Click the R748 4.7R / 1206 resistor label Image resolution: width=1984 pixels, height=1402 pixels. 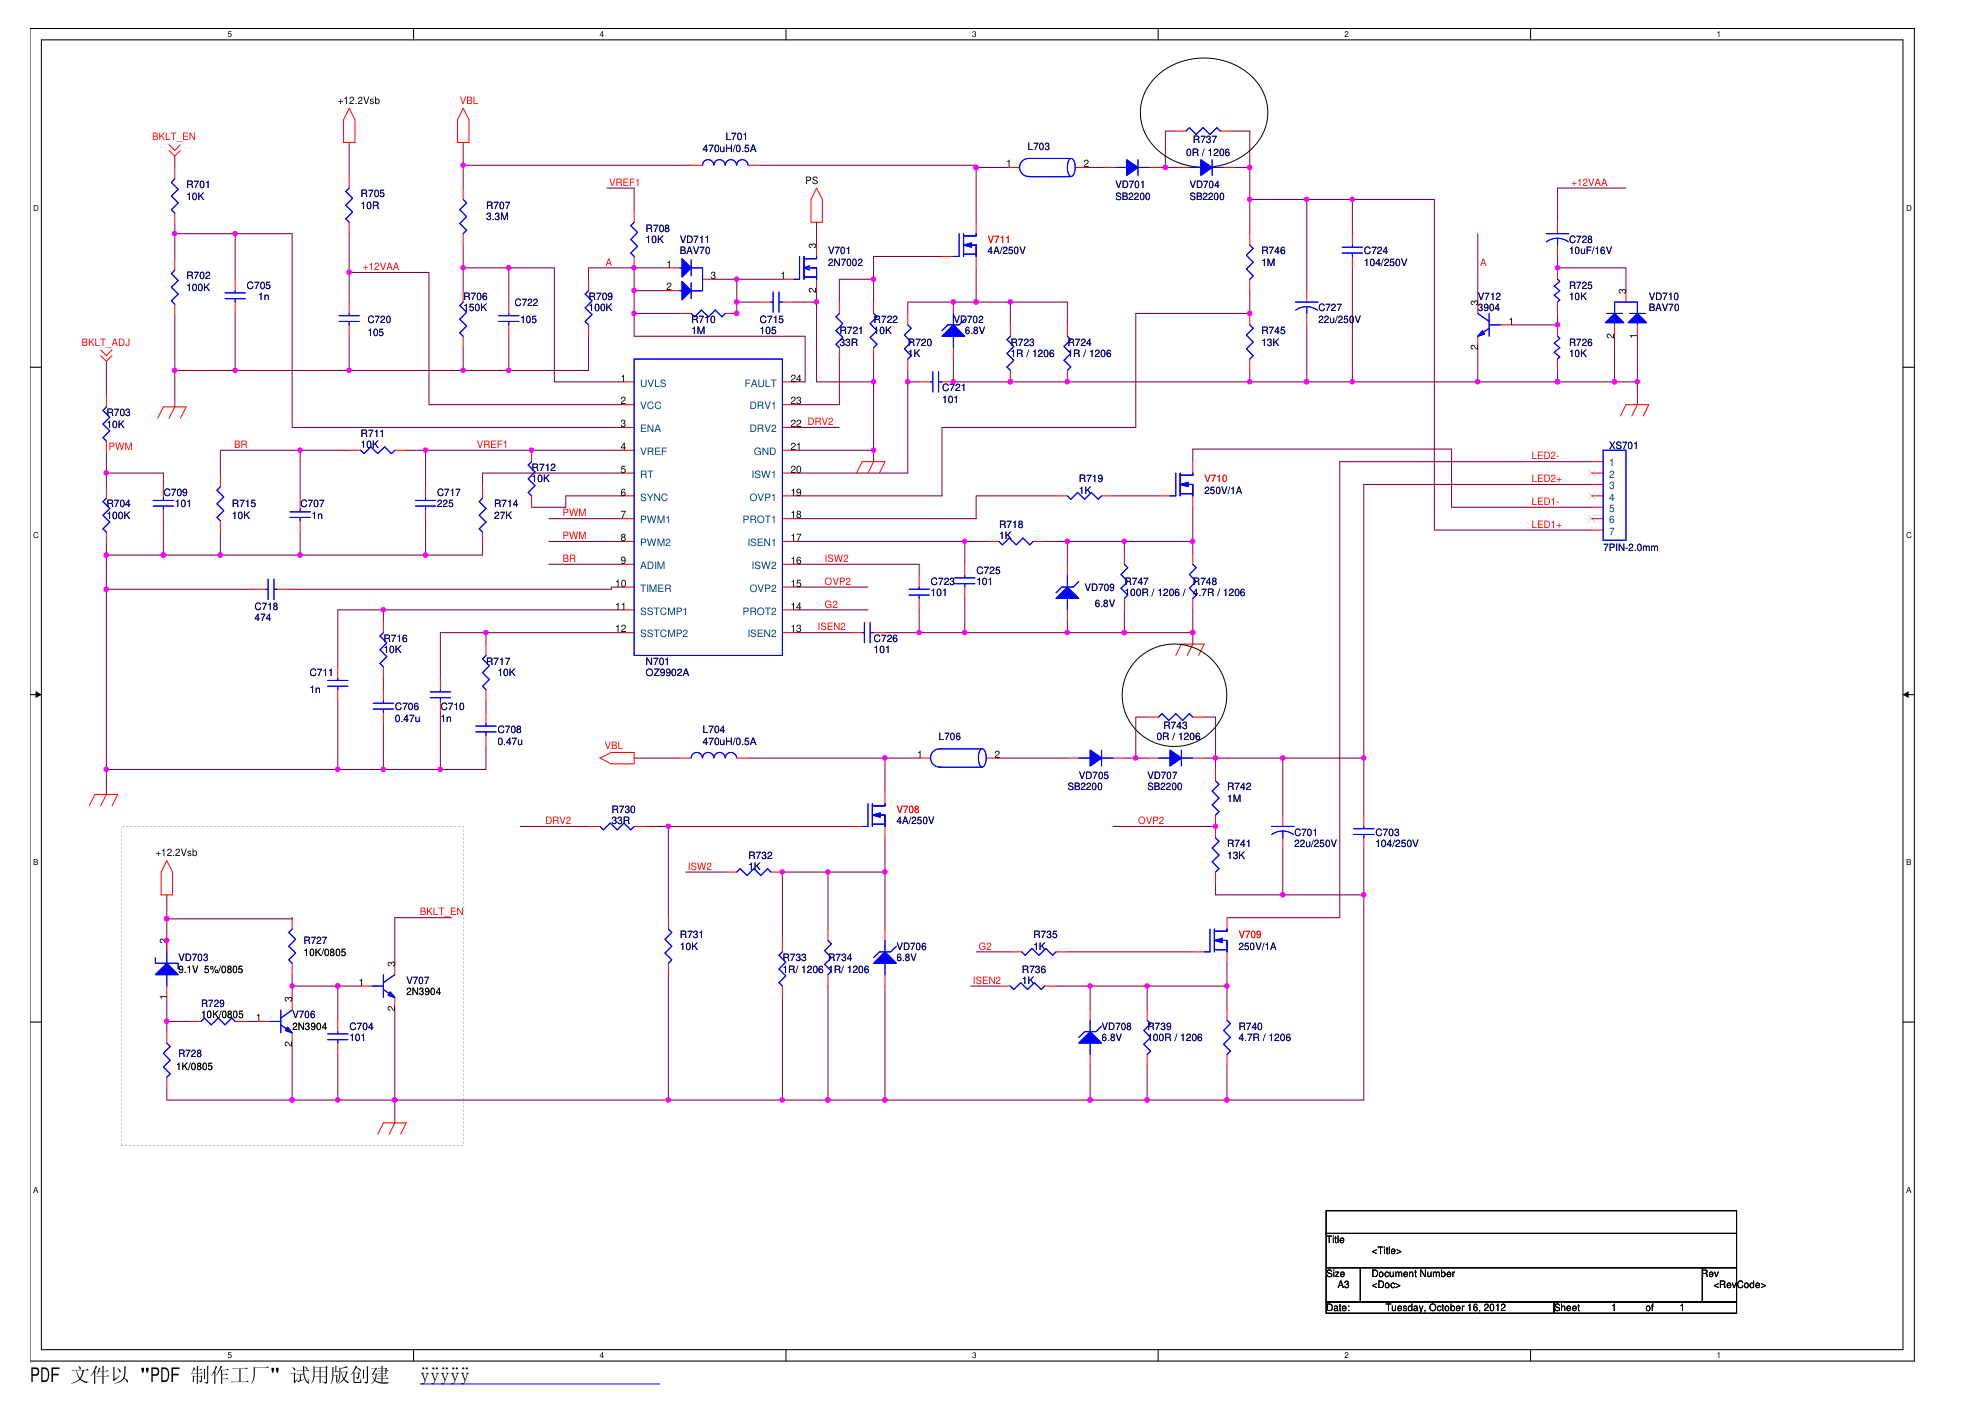tap(1218, 587)
